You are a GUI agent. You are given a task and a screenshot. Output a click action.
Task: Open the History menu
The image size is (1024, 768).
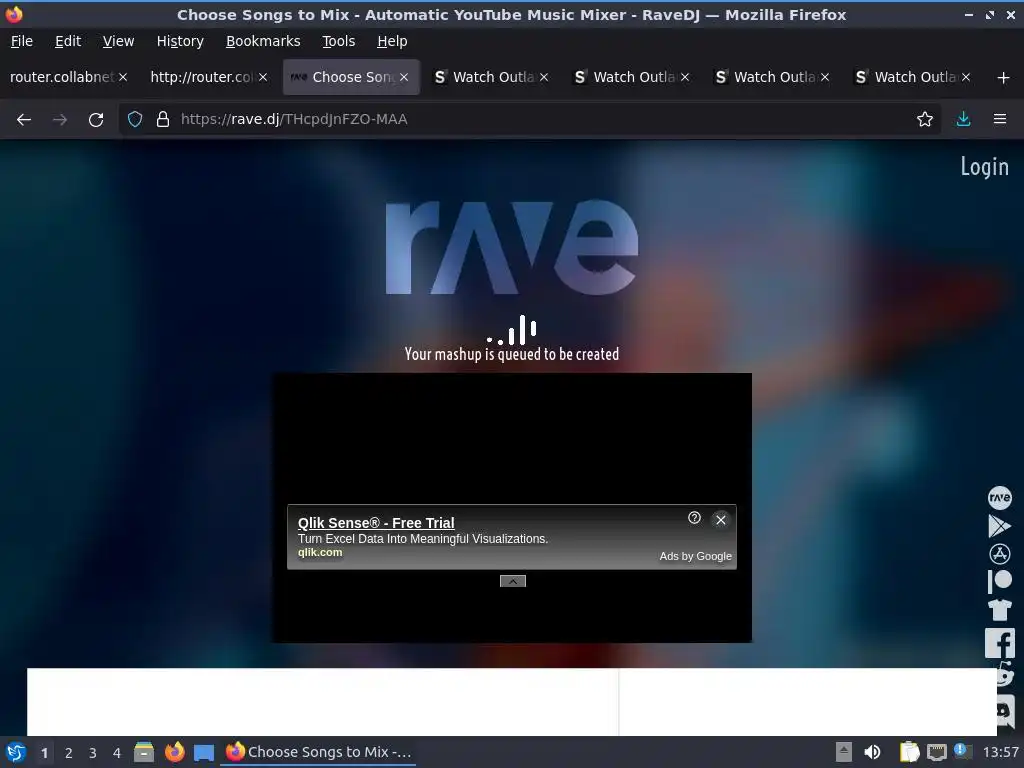pos(180,41)
